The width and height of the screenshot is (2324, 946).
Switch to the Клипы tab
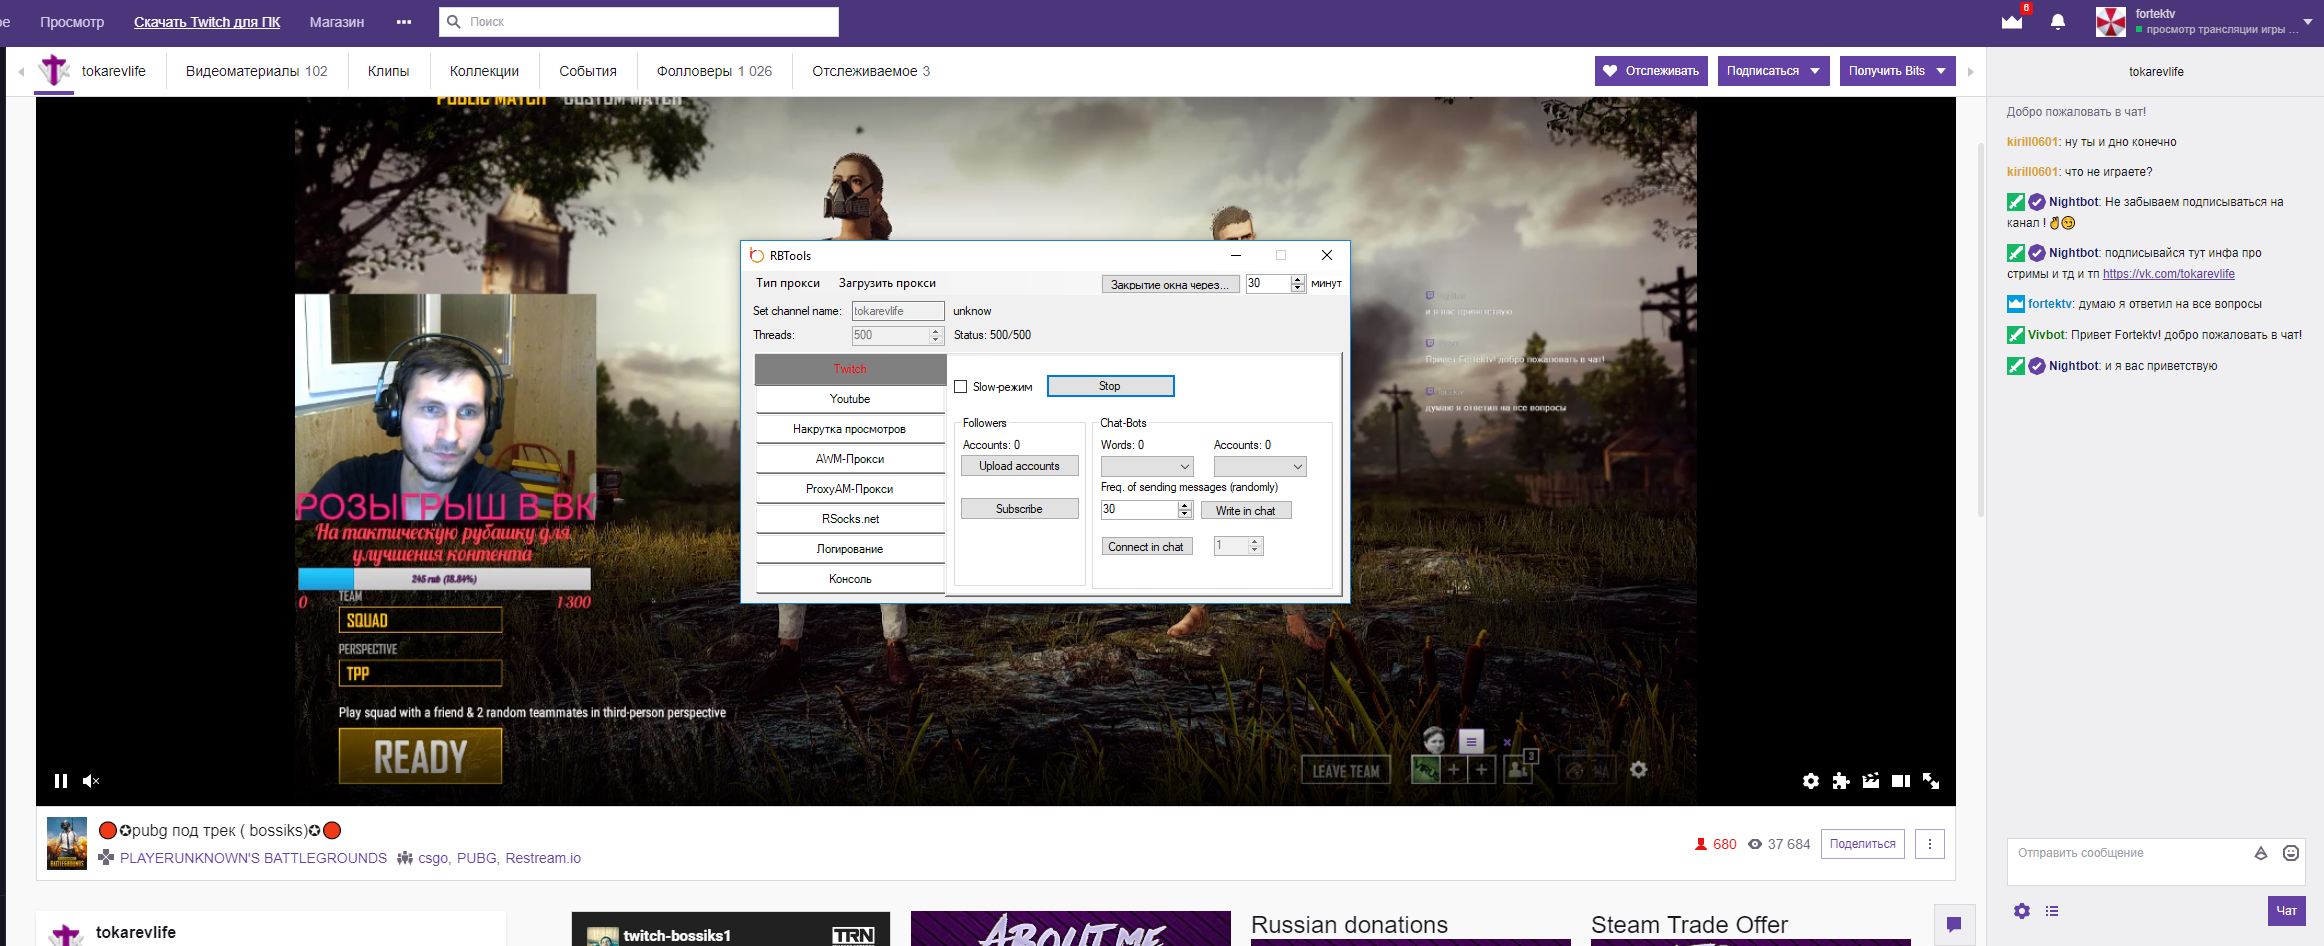pos(388,71)
